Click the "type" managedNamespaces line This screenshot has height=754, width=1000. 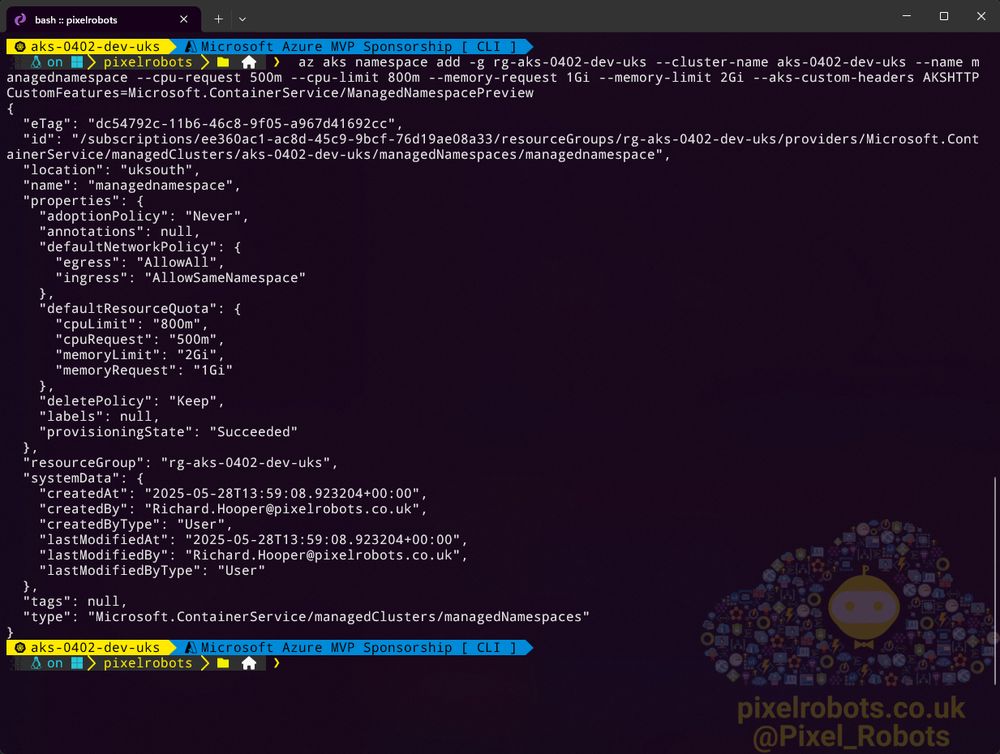tap(306, 617)
